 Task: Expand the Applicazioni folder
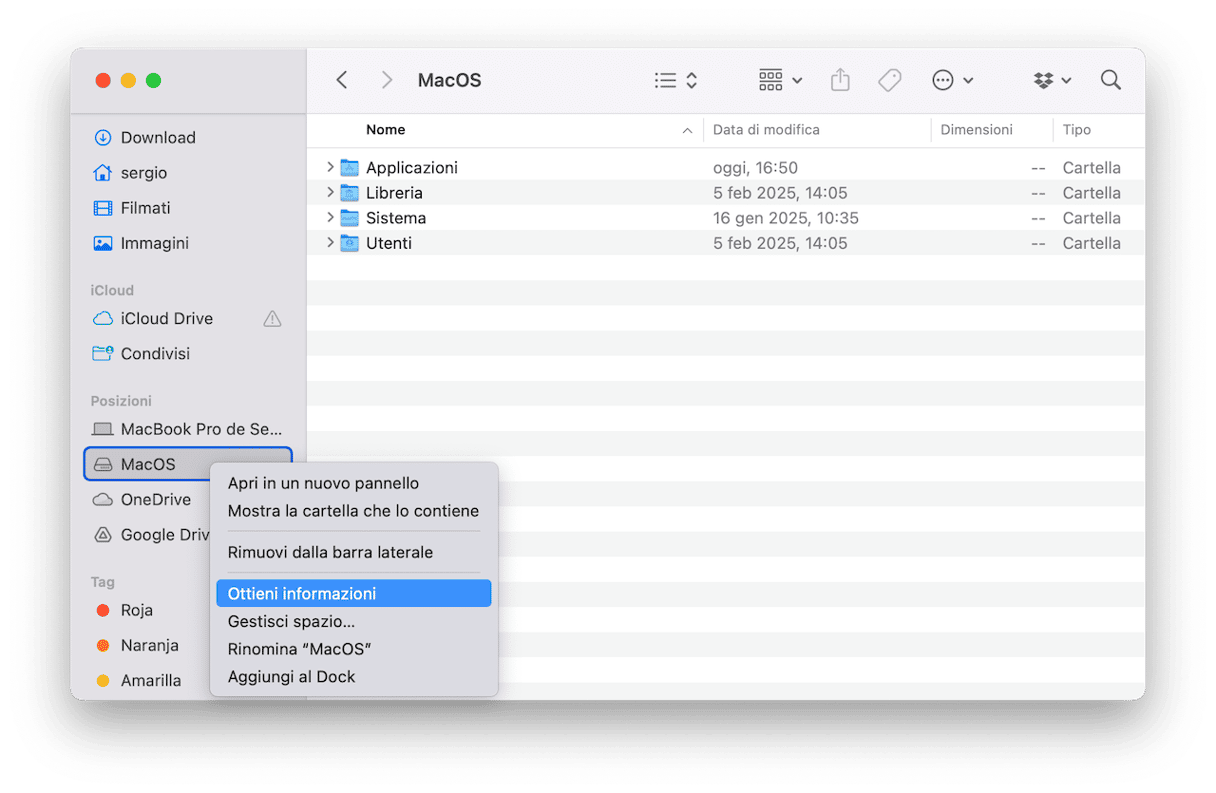330,167
